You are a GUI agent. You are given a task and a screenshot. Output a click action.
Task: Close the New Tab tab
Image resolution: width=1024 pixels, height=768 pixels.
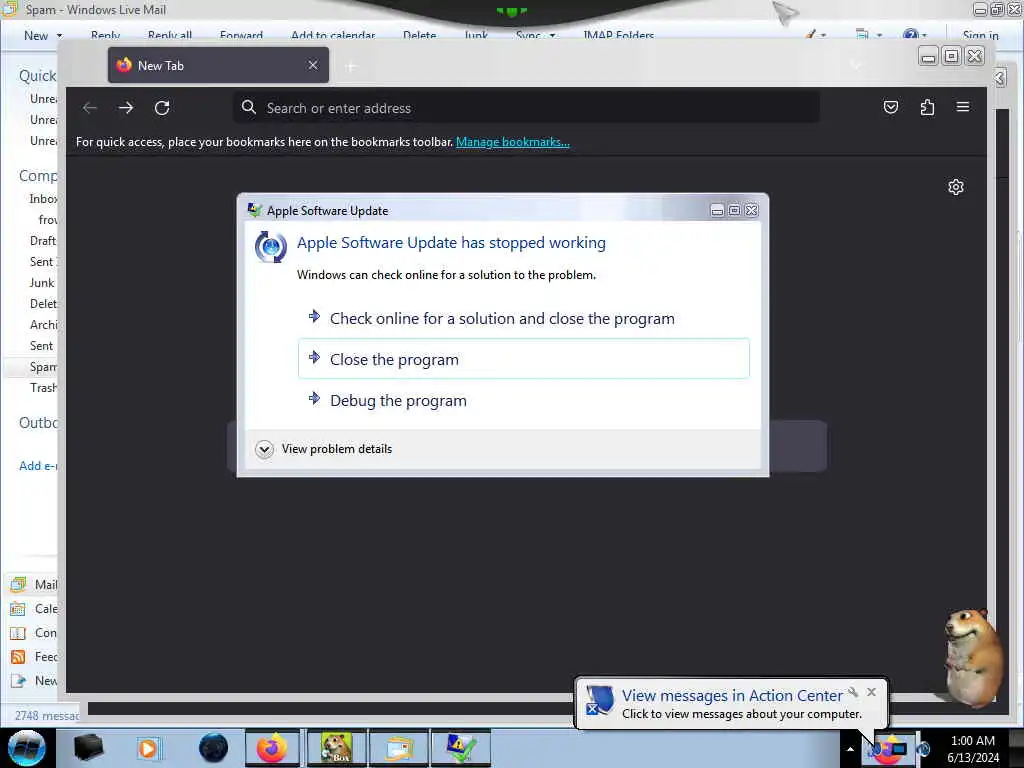click(313, 65)
